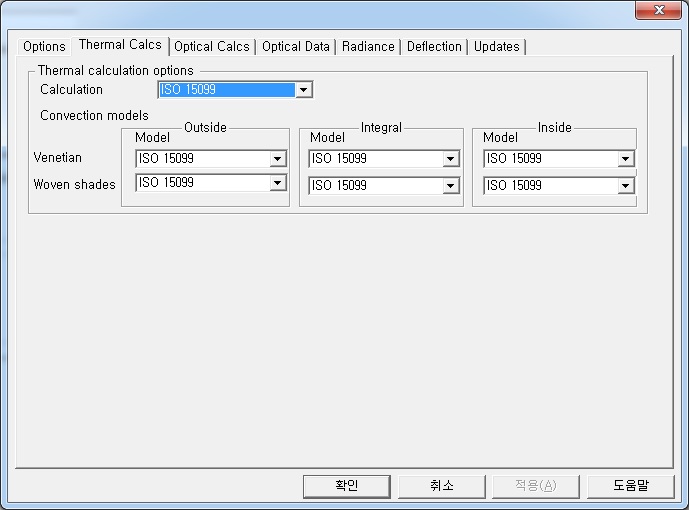
Task: Open Venetian Outside model dropdown
Action: point(277,159)
